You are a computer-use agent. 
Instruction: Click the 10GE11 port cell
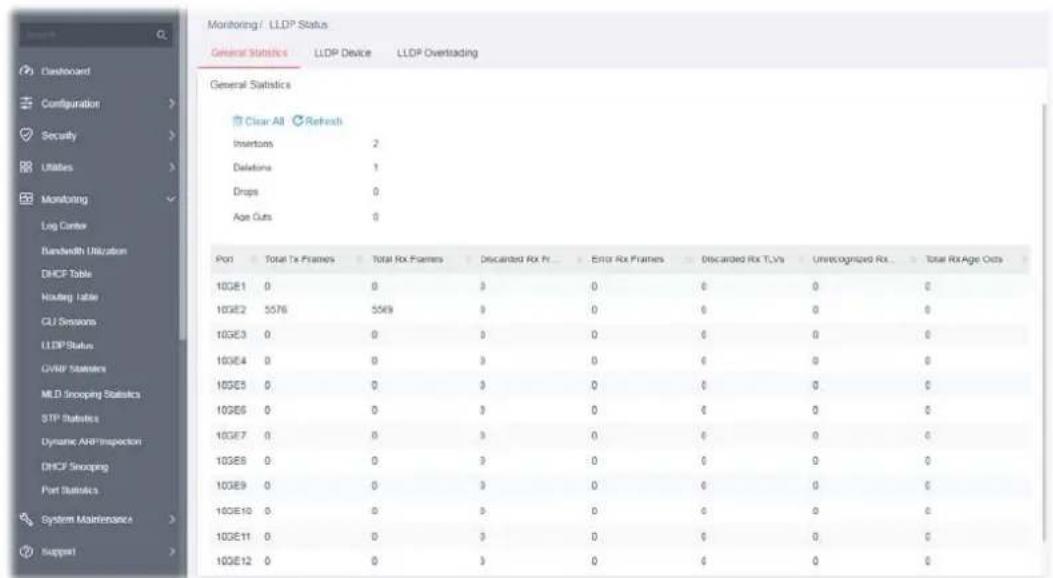point(234,536)
